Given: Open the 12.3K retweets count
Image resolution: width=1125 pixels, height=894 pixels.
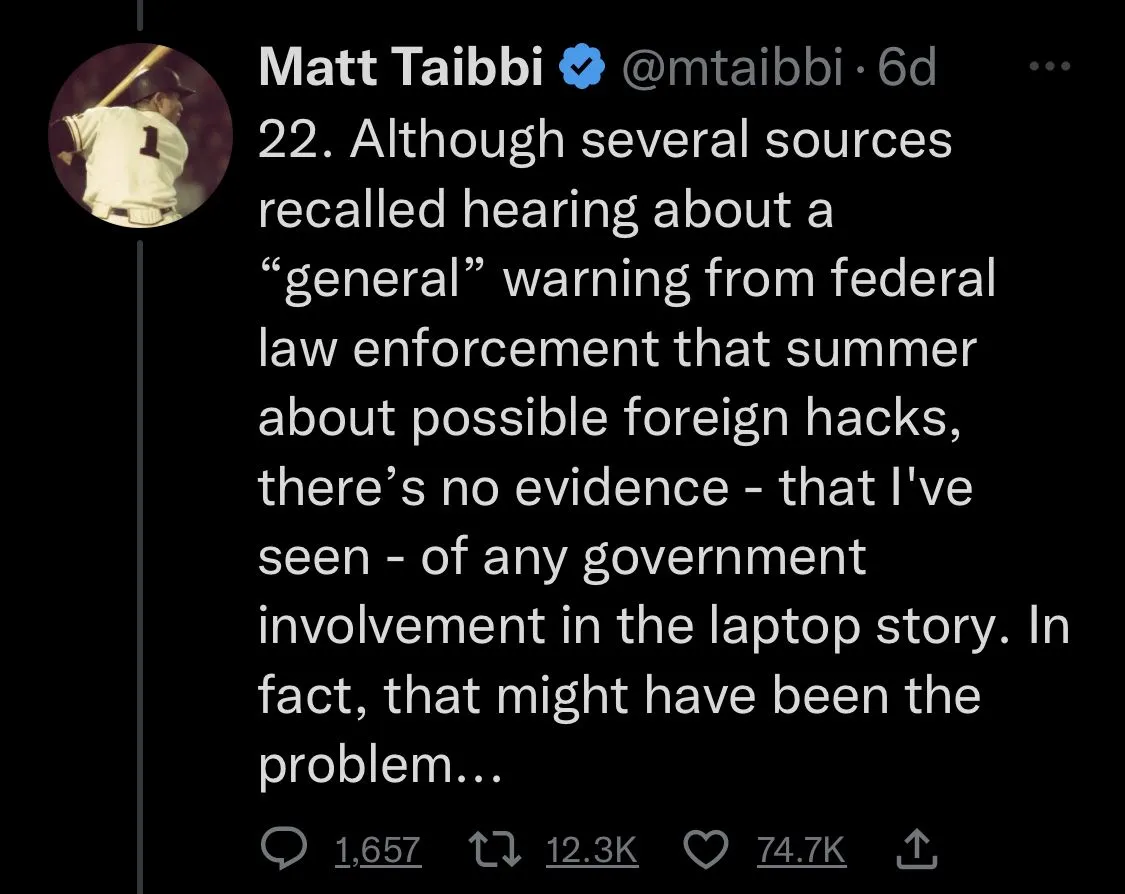Looking at the screenshot, I should click(x=592, y=850).
